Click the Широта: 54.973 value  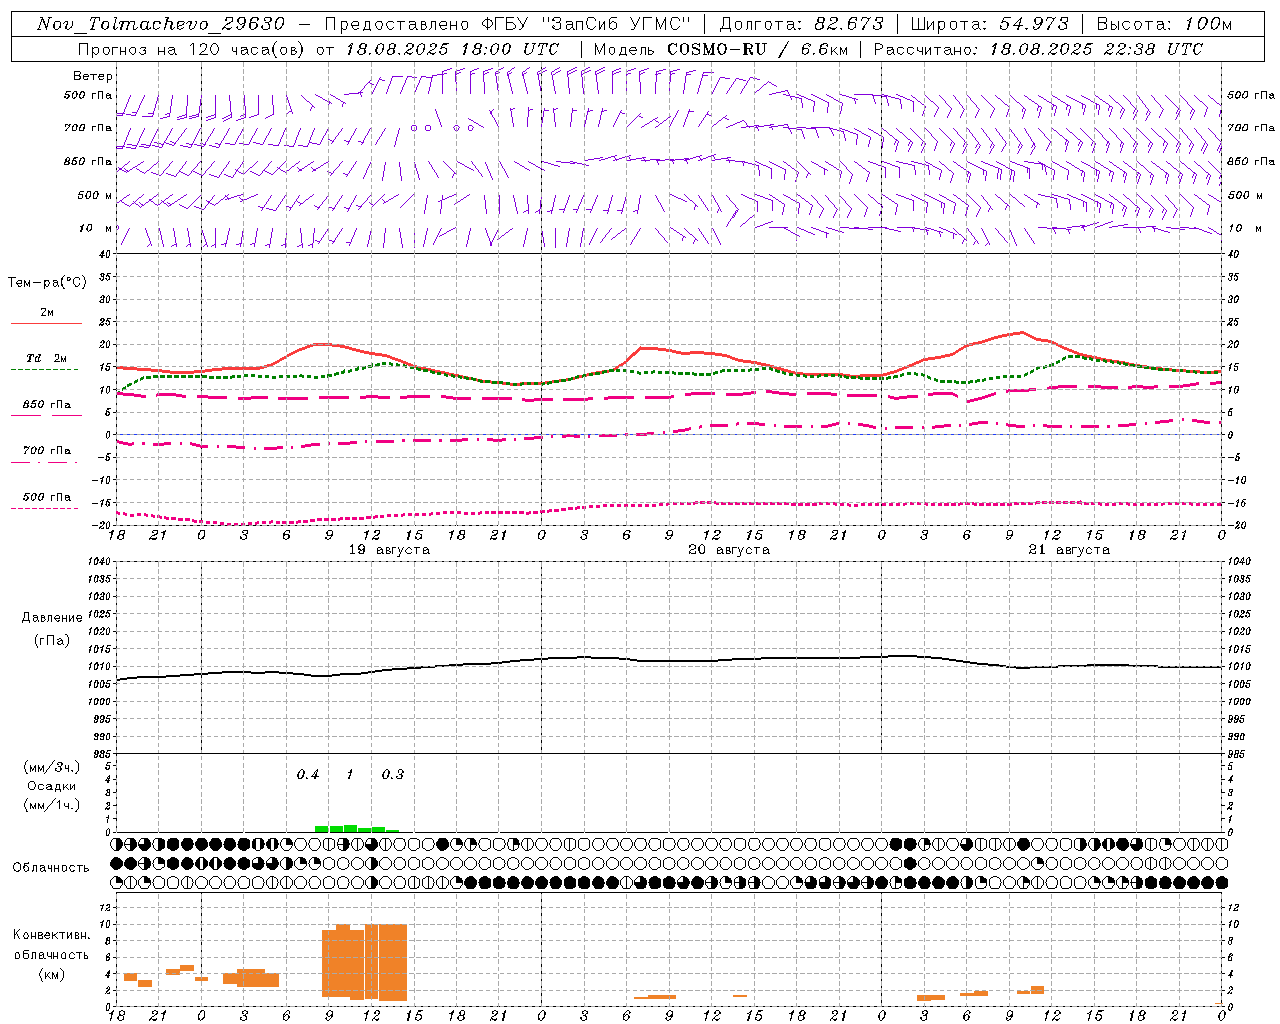989,24
